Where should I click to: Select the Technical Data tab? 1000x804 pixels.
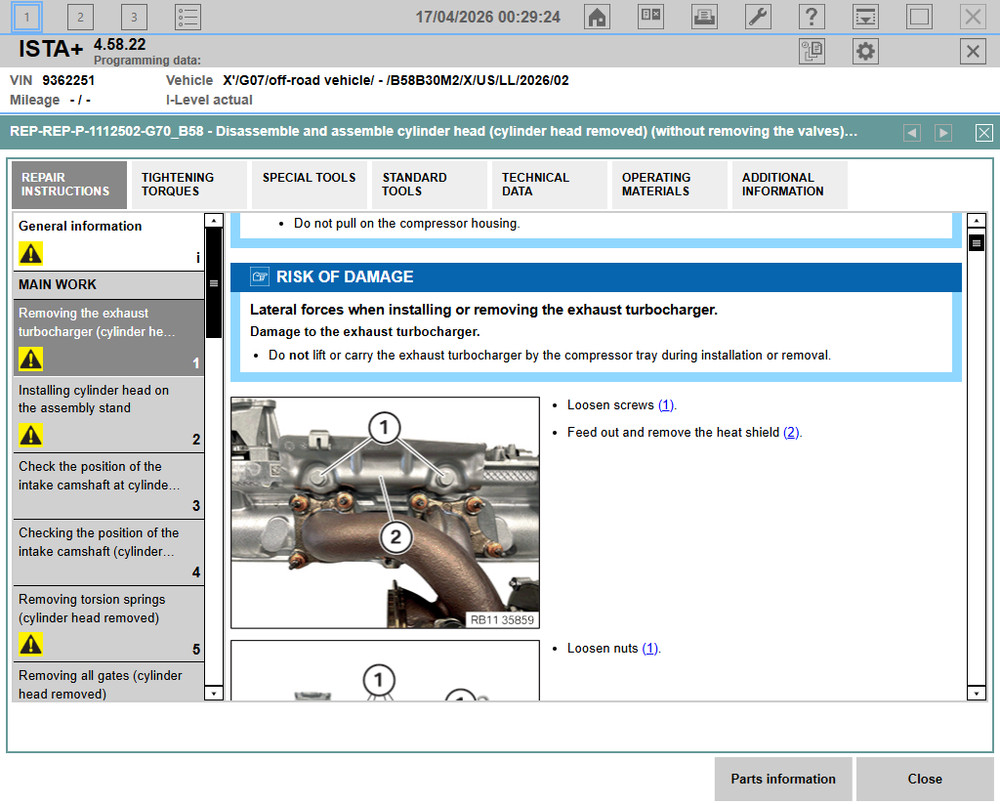tap(548, 185)
